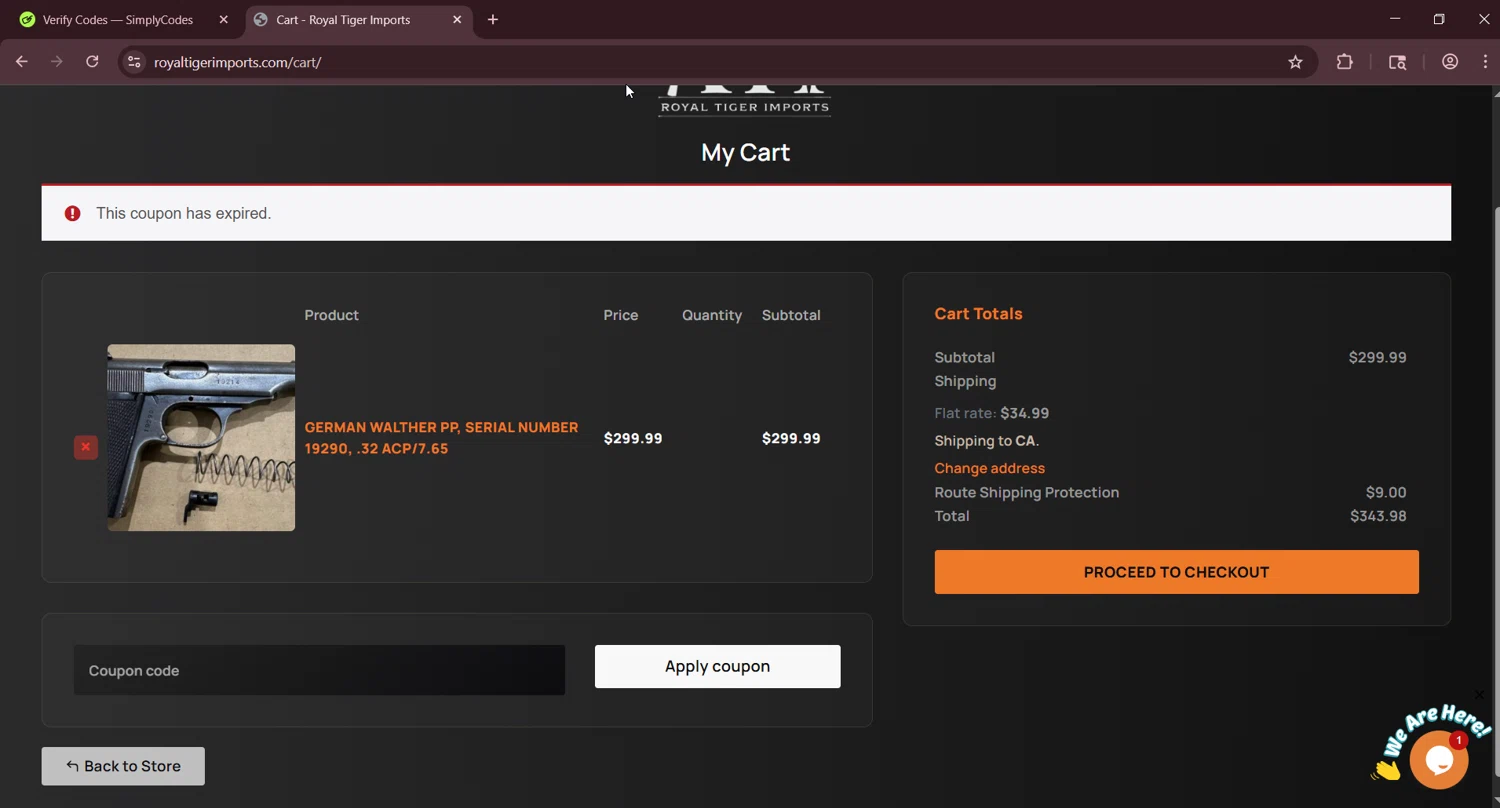Click the Flat rate: $34.99 text
Screen dimensions: 1500x808
(x=991, y=413)
